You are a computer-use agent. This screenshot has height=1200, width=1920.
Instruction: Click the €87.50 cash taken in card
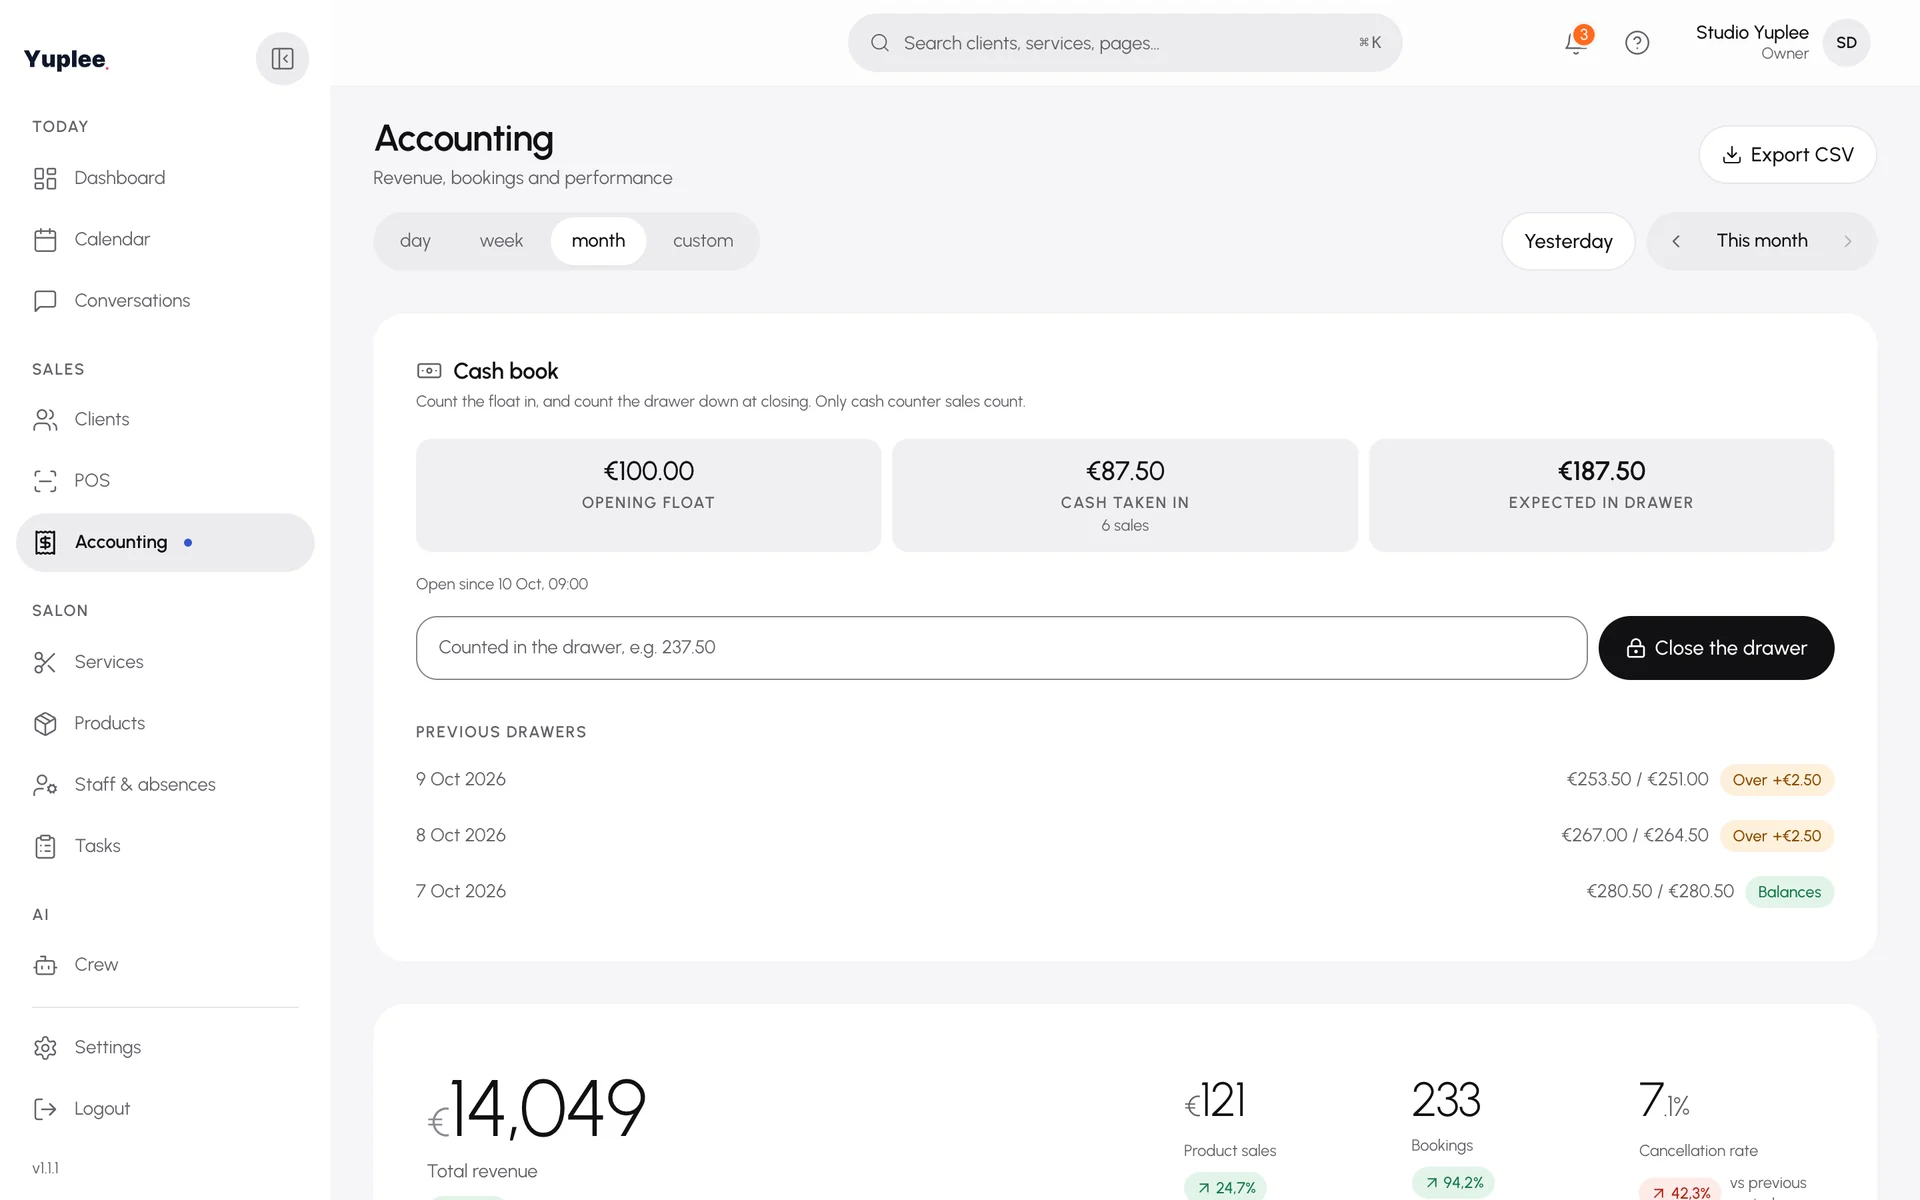click(1125, 495)
